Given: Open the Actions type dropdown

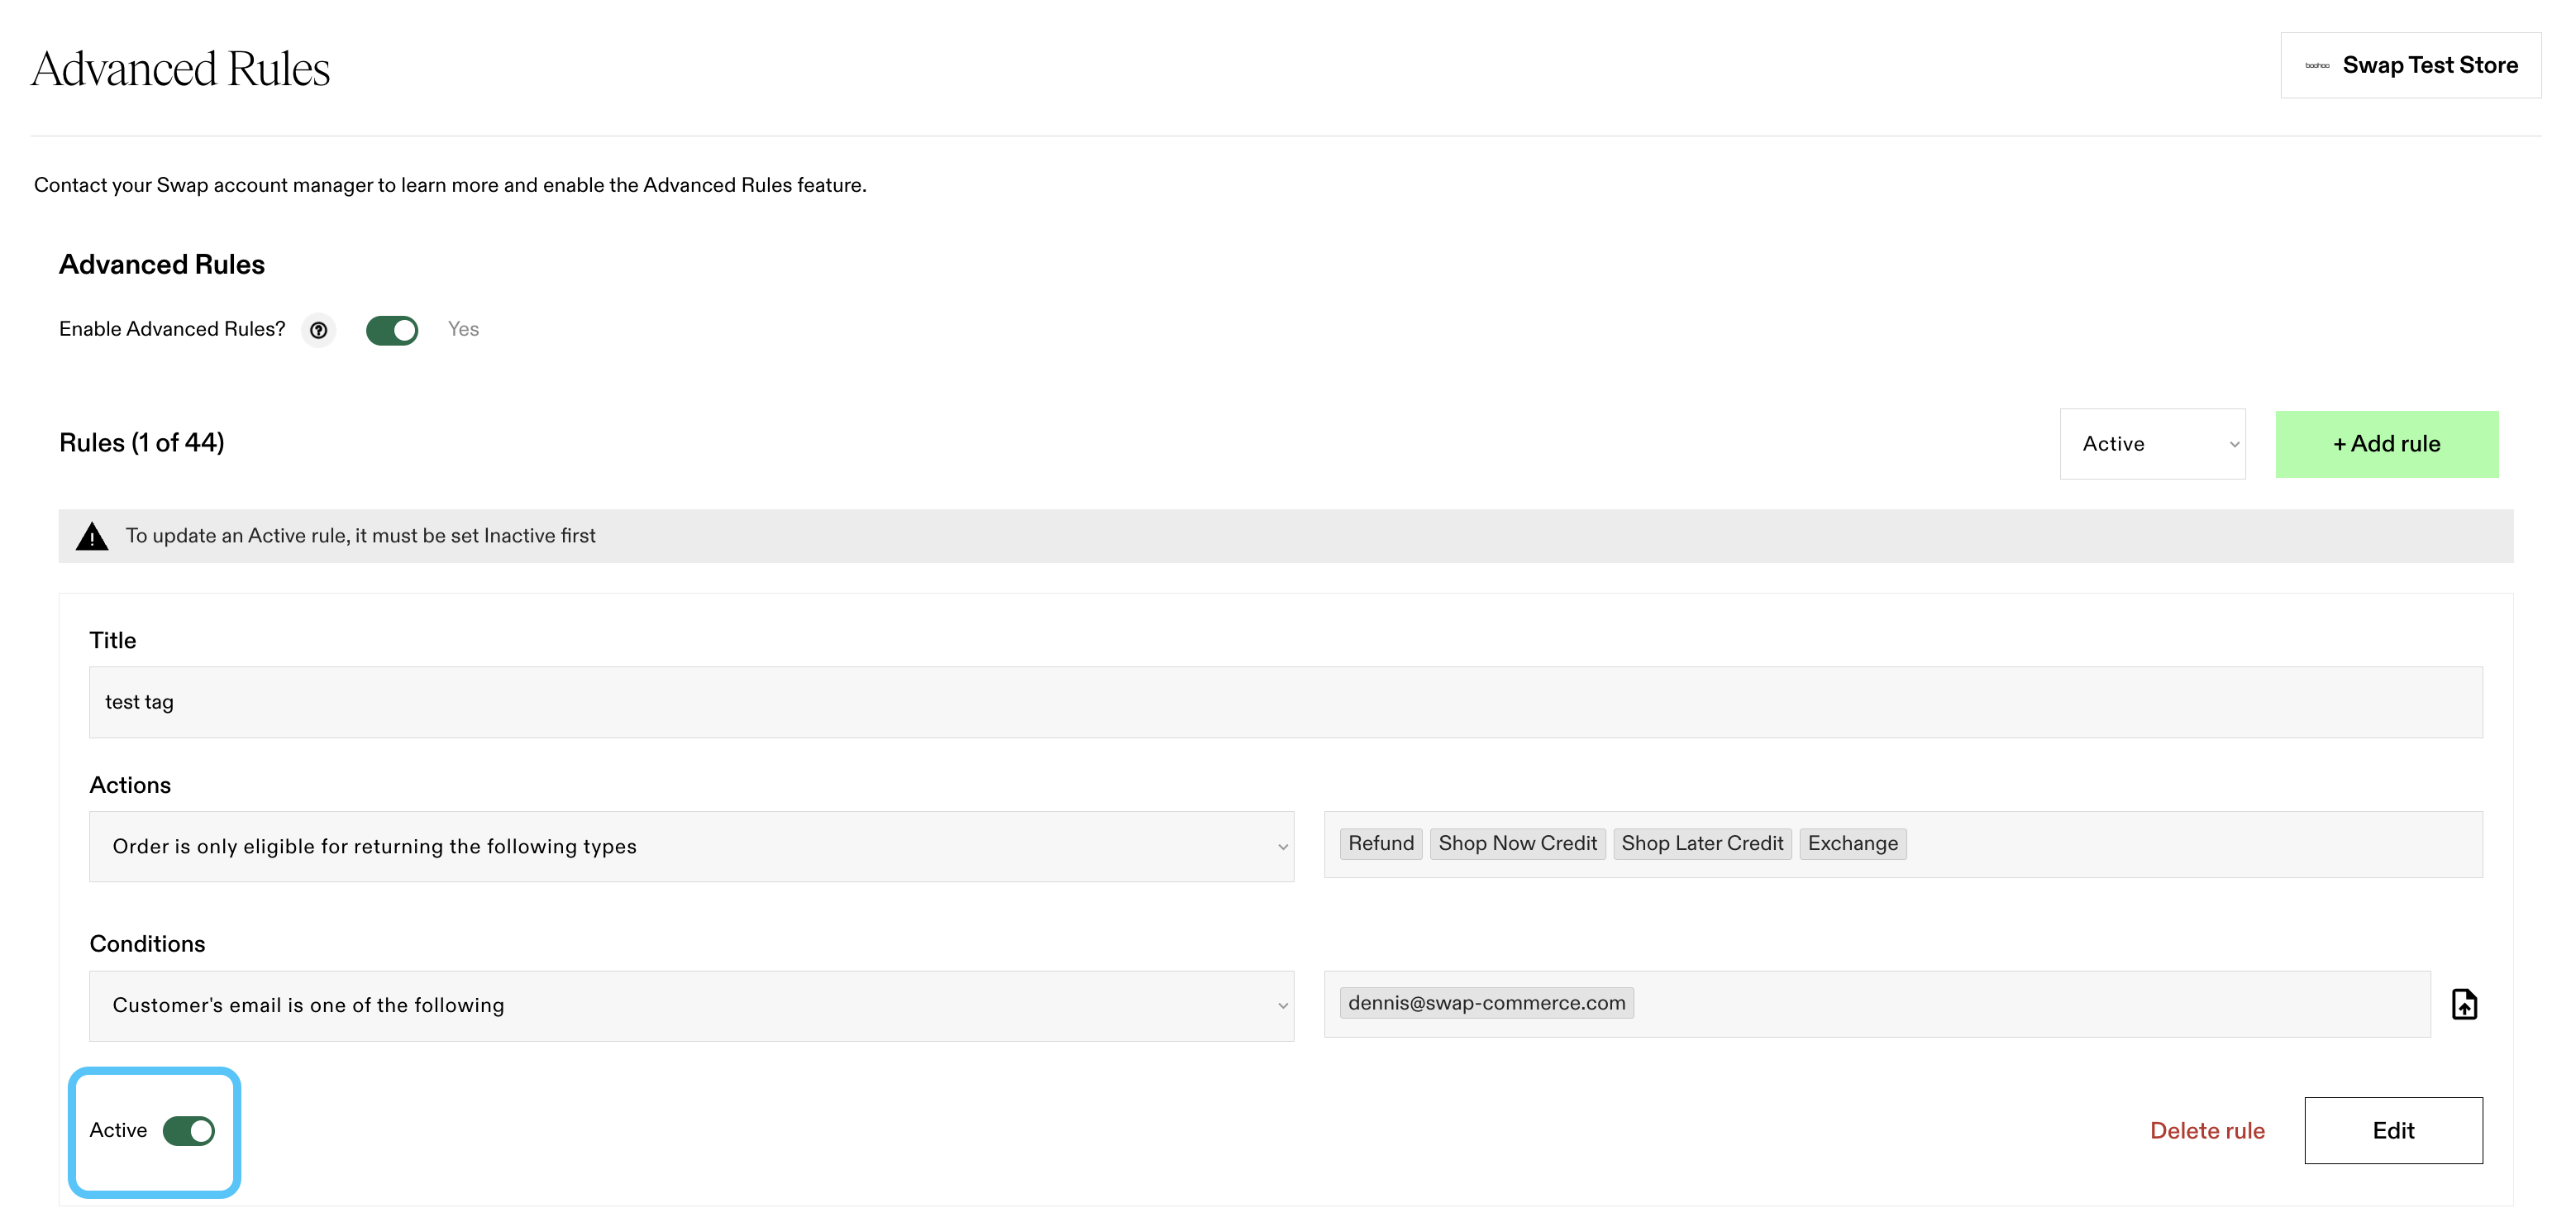Looking at the screenshot, I should coord(691,846).
